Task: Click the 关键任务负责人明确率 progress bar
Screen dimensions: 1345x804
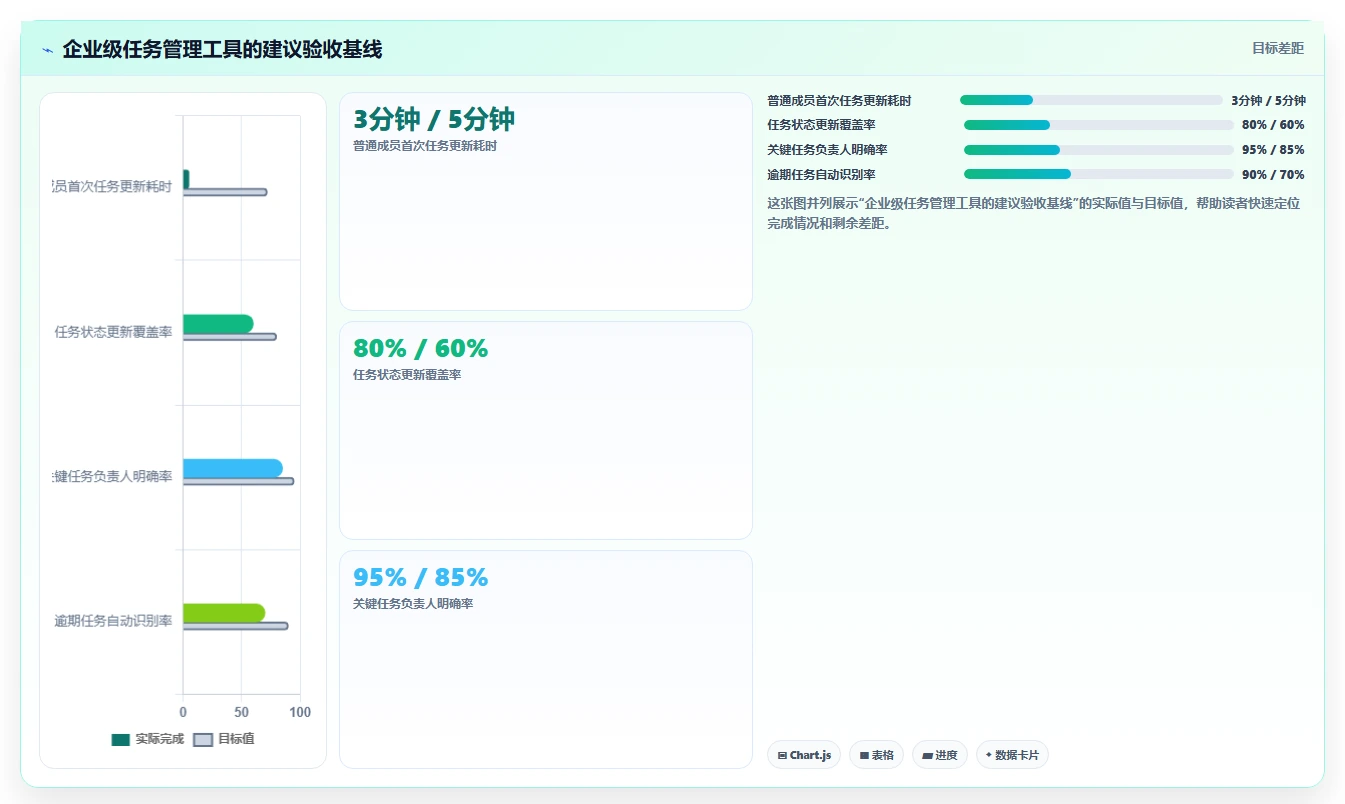Action: (x=1098, y=150)
